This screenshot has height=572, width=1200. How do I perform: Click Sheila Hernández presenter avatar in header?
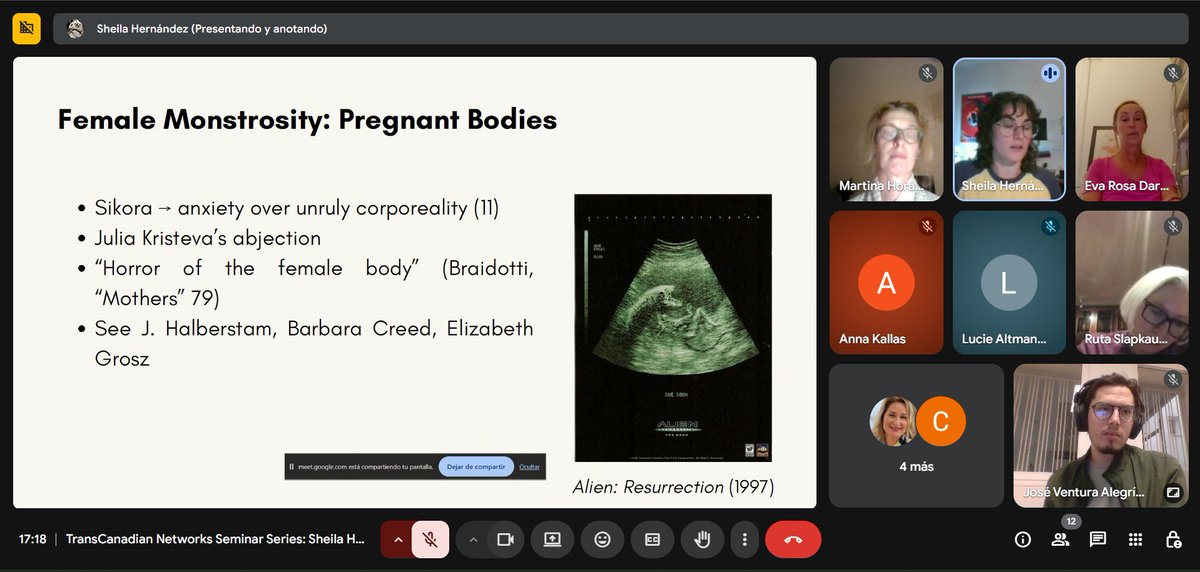[75, 29]
